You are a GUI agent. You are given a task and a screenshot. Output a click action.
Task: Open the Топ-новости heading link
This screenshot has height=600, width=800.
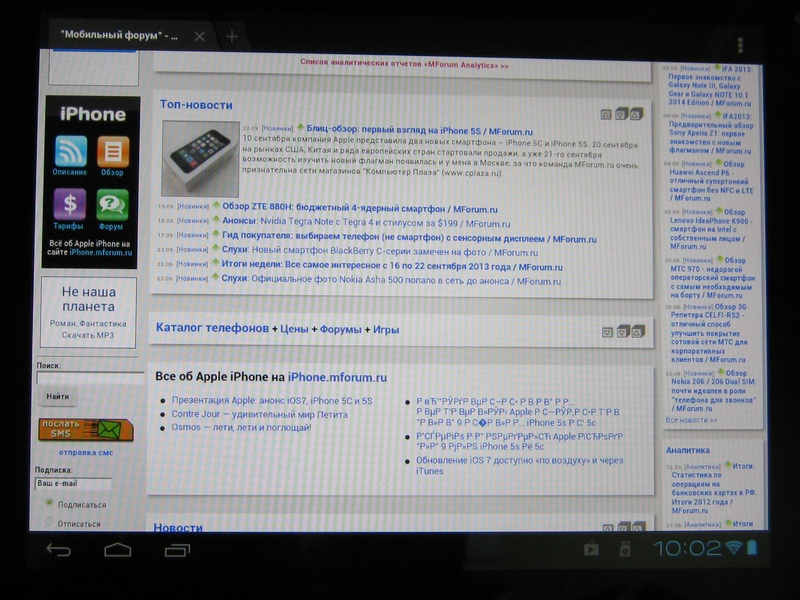pos(196,105)
